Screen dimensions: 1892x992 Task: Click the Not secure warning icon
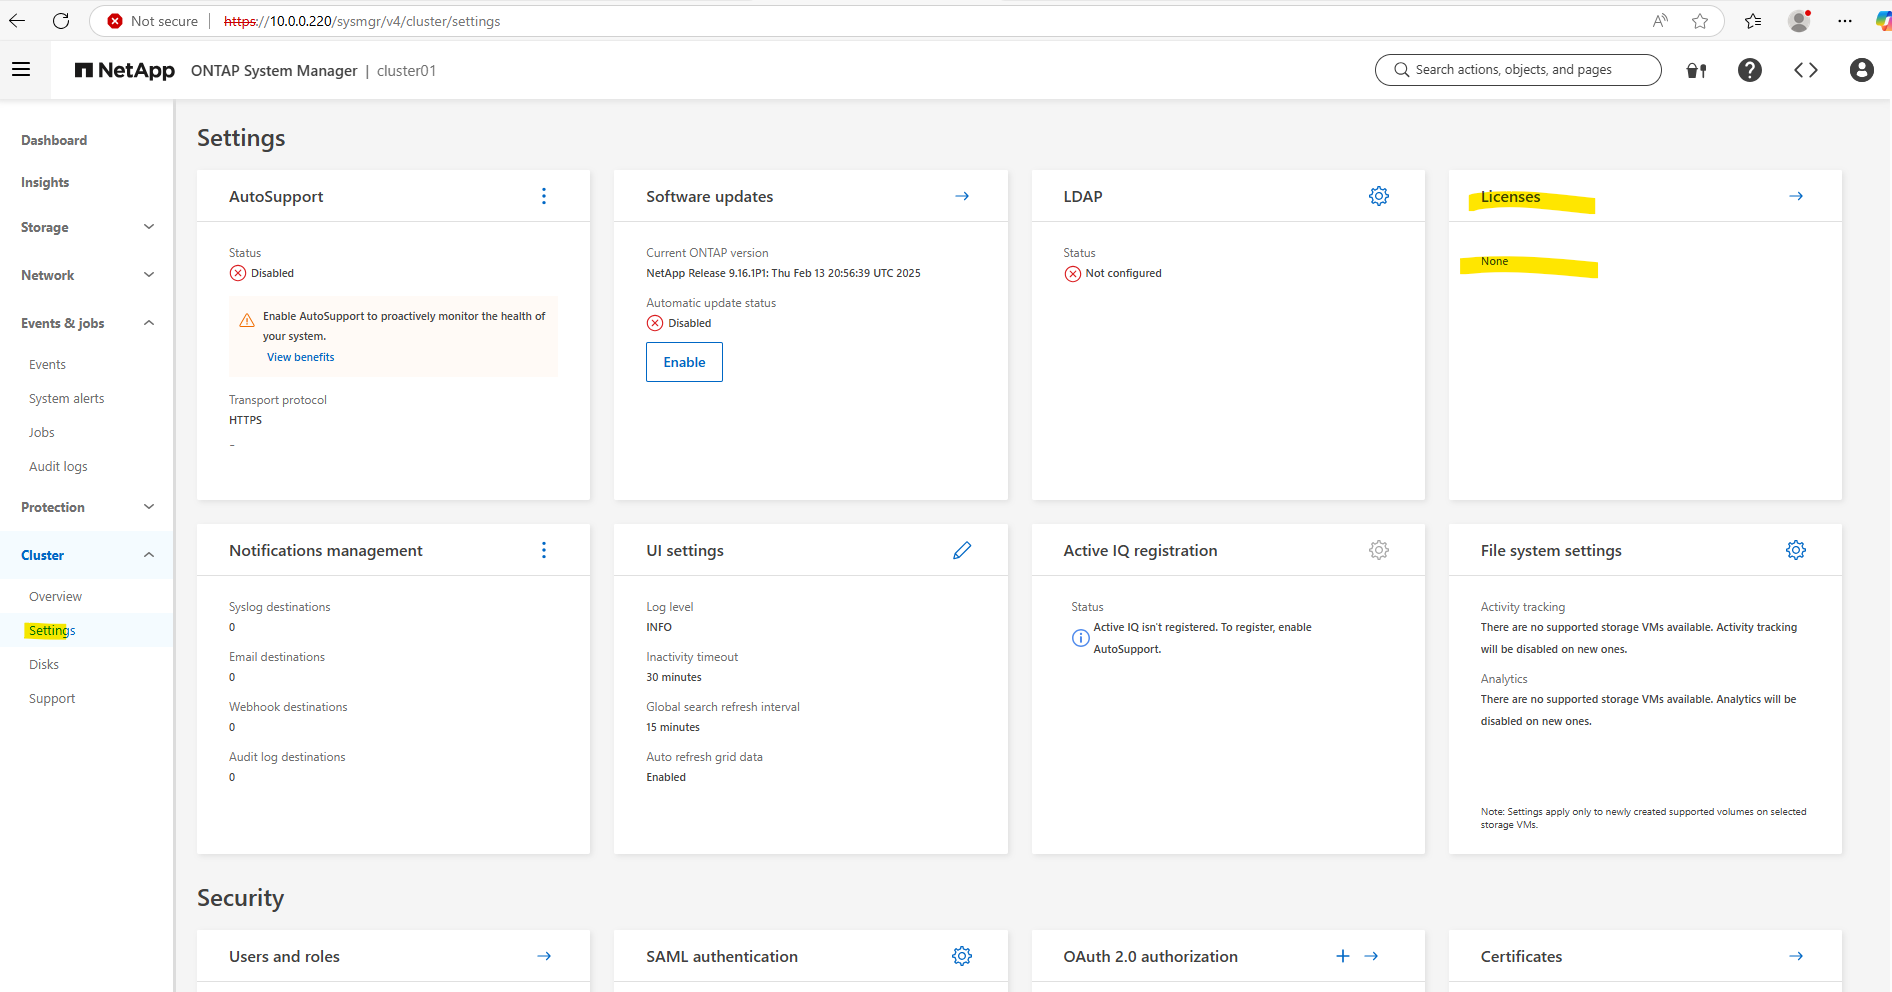115,21
